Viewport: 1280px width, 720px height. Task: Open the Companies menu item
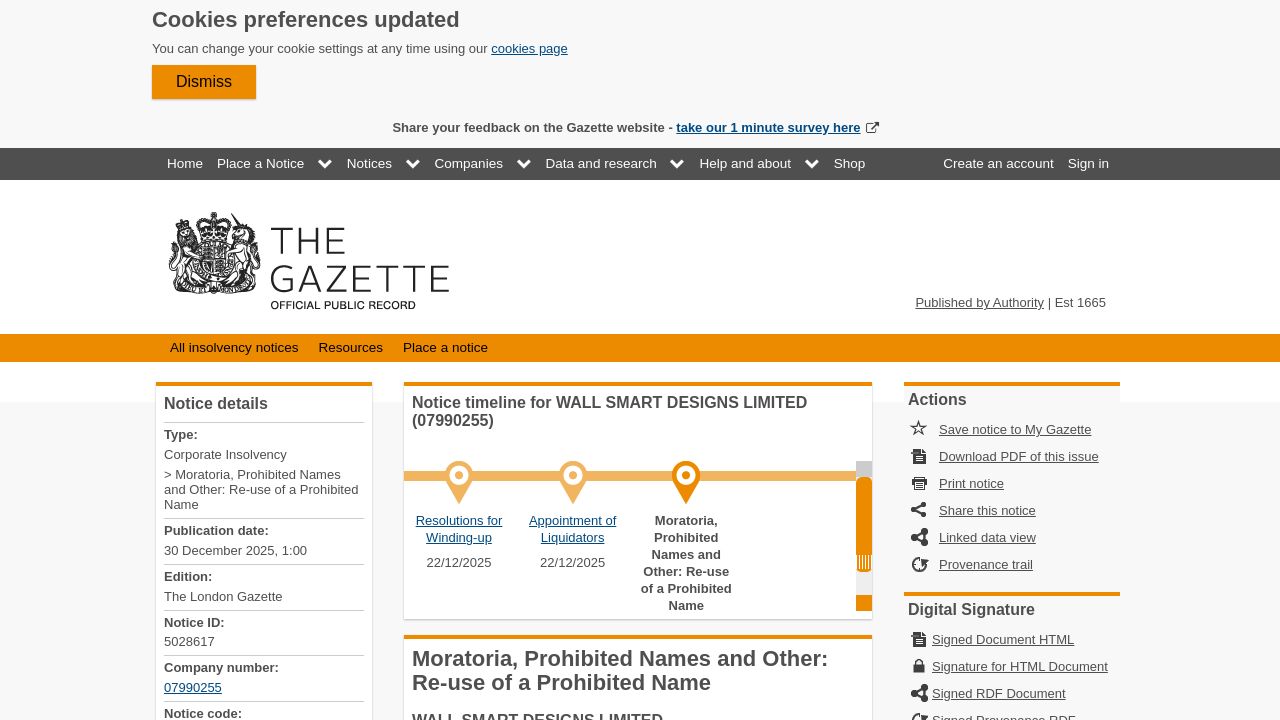click(x=468, y=164)
